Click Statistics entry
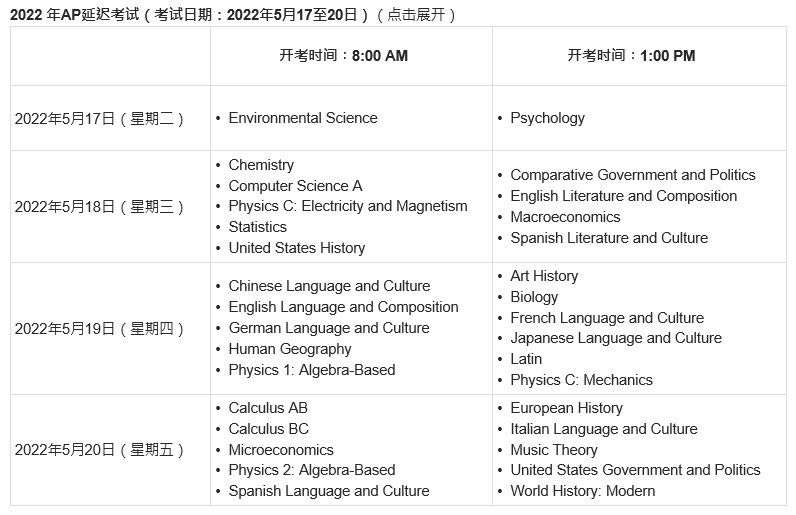This screenshot has height=515, width=796. [x=257, y=227]
